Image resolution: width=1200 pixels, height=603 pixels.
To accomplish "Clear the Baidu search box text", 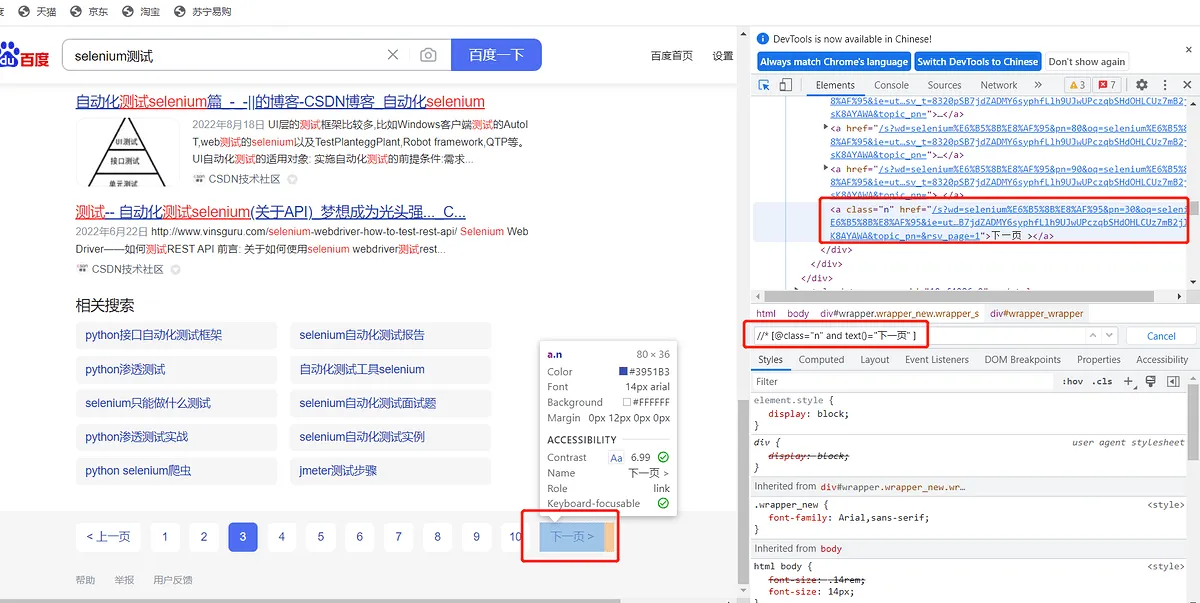I will (393, 55).
